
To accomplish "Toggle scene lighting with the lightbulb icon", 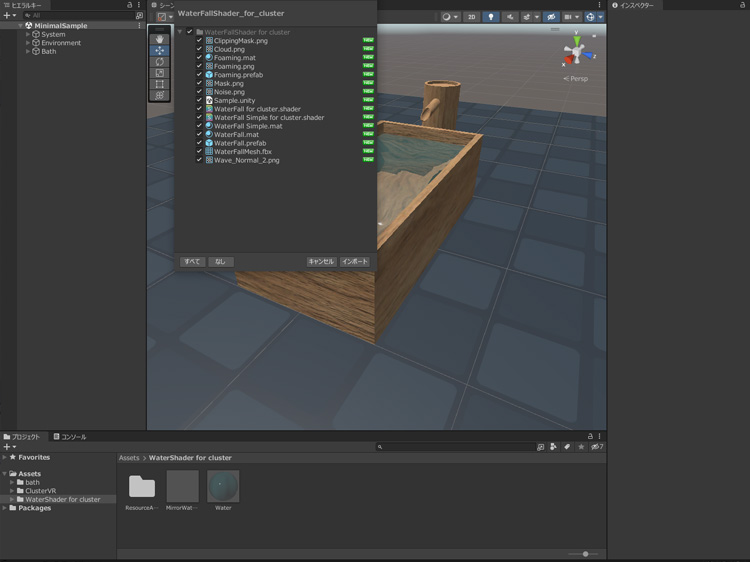I will point(490,17).
